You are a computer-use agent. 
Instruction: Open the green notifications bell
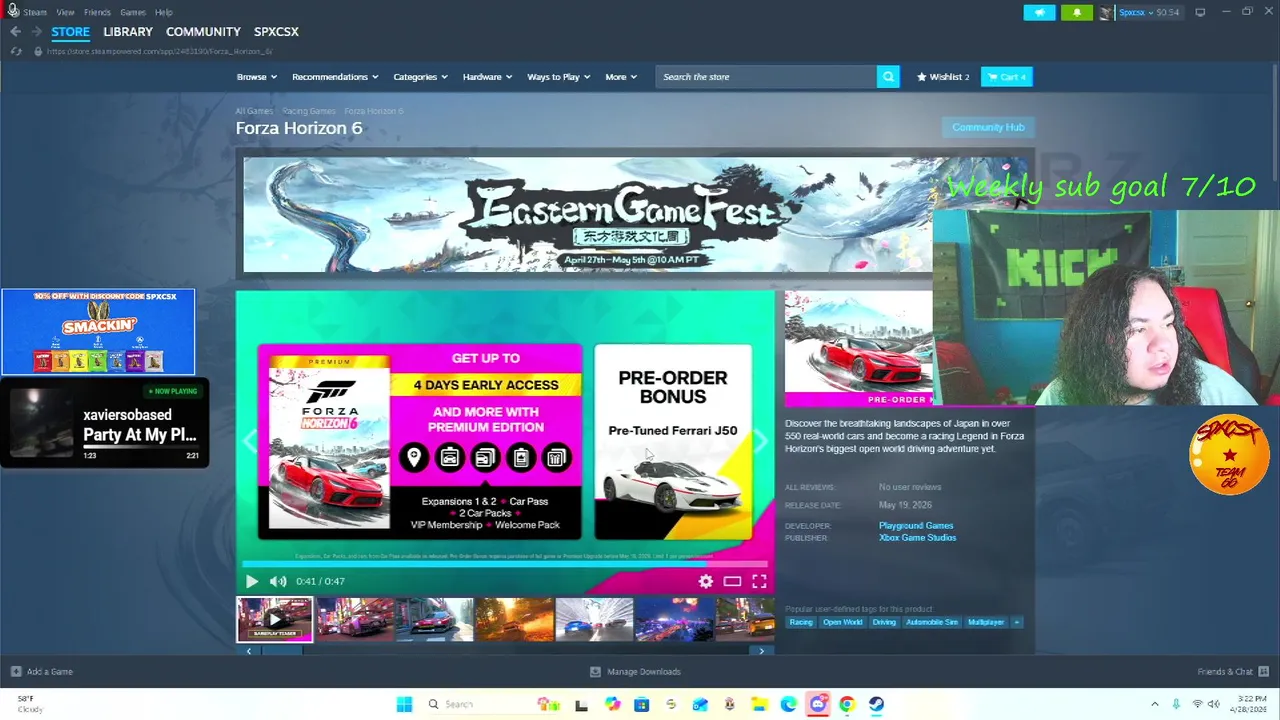[x=1077, y=12]
